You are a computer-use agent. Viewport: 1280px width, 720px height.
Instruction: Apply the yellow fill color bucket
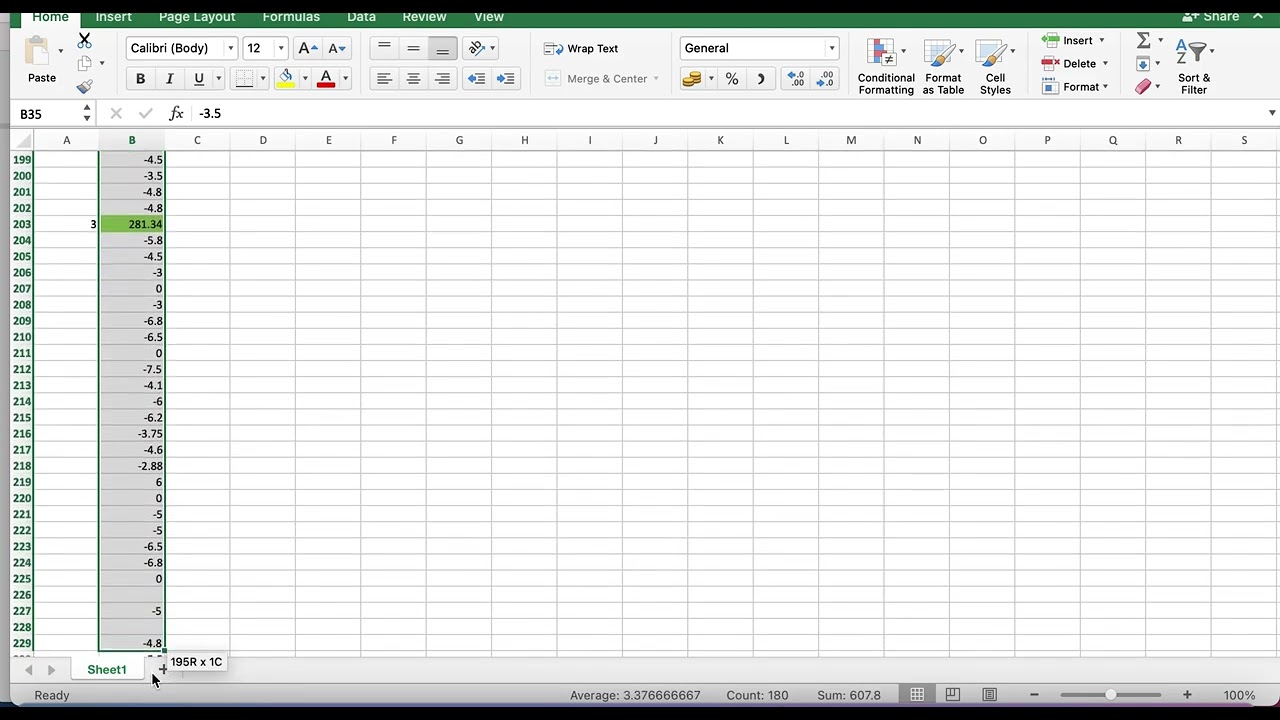(286, 79)
